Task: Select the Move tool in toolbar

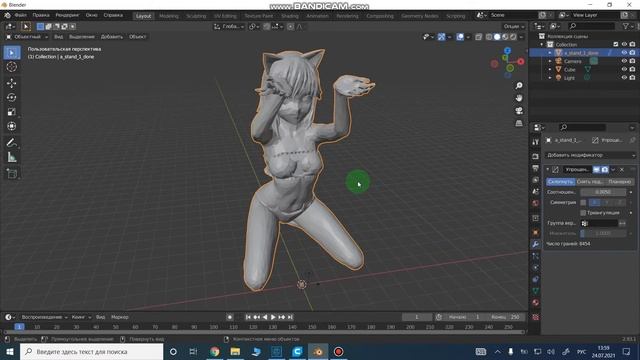Action: [x=11, y=83]
